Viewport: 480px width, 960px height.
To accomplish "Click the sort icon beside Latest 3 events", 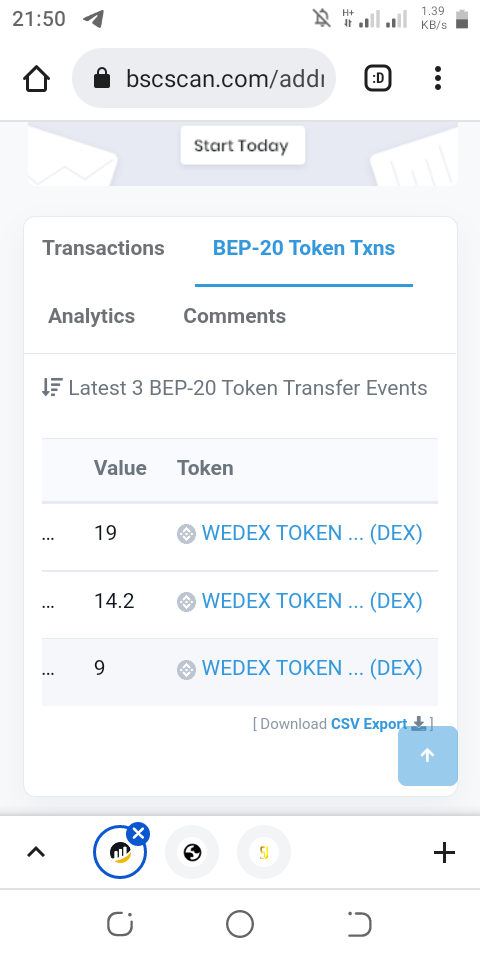I will click(x=52, y=388).
